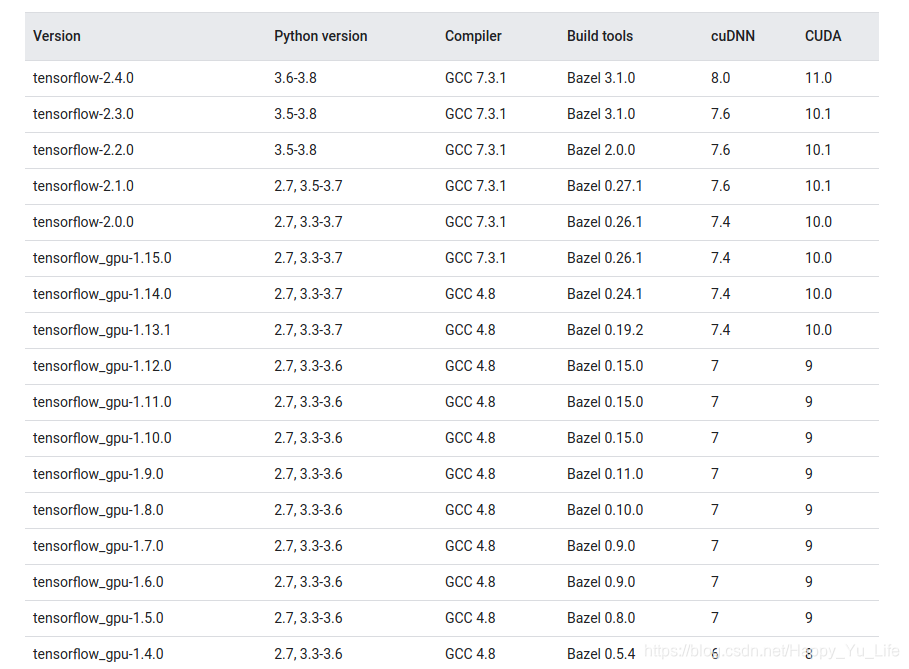909x669 pixels.
Task: Select the tensorflow-2.0.0 version cell
Action: (83, 221)
